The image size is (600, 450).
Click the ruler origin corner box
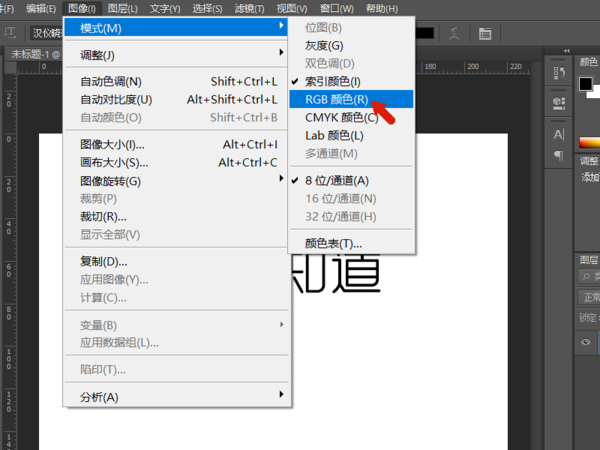(10, 67)
